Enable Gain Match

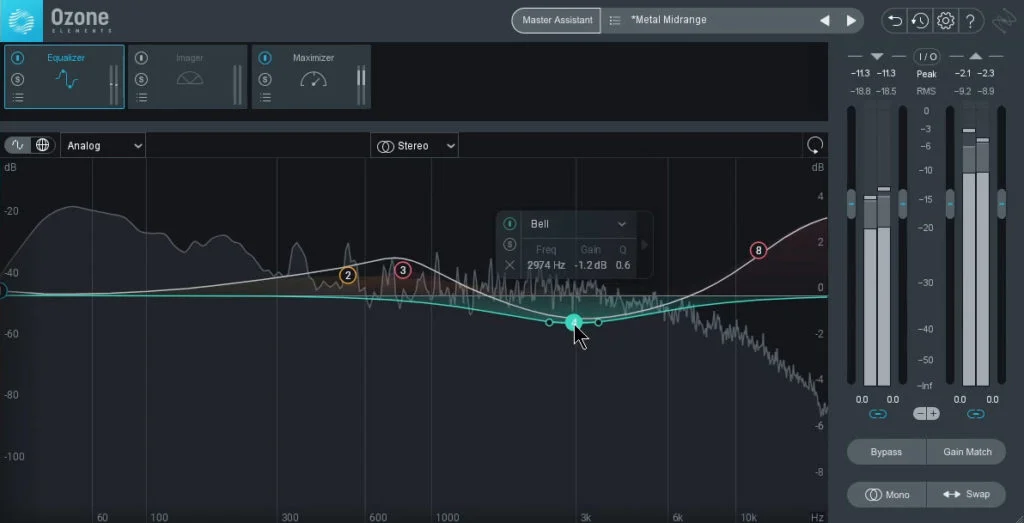pos(967,452)
